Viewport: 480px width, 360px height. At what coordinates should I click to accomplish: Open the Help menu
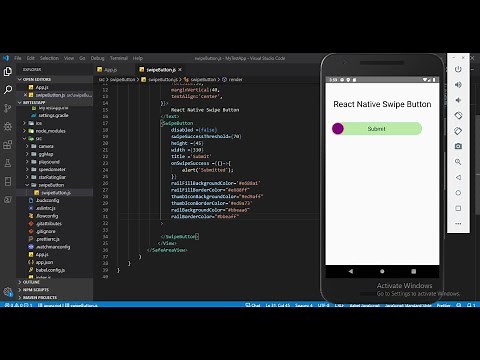(137, 58)
